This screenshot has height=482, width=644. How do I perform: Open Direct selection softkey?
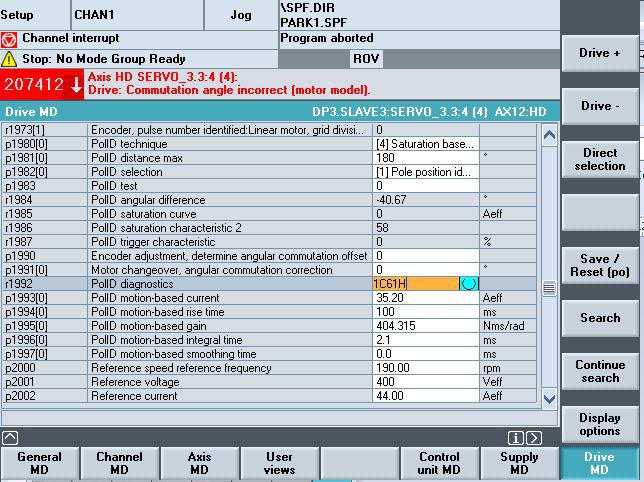click(x=600, y=159)
